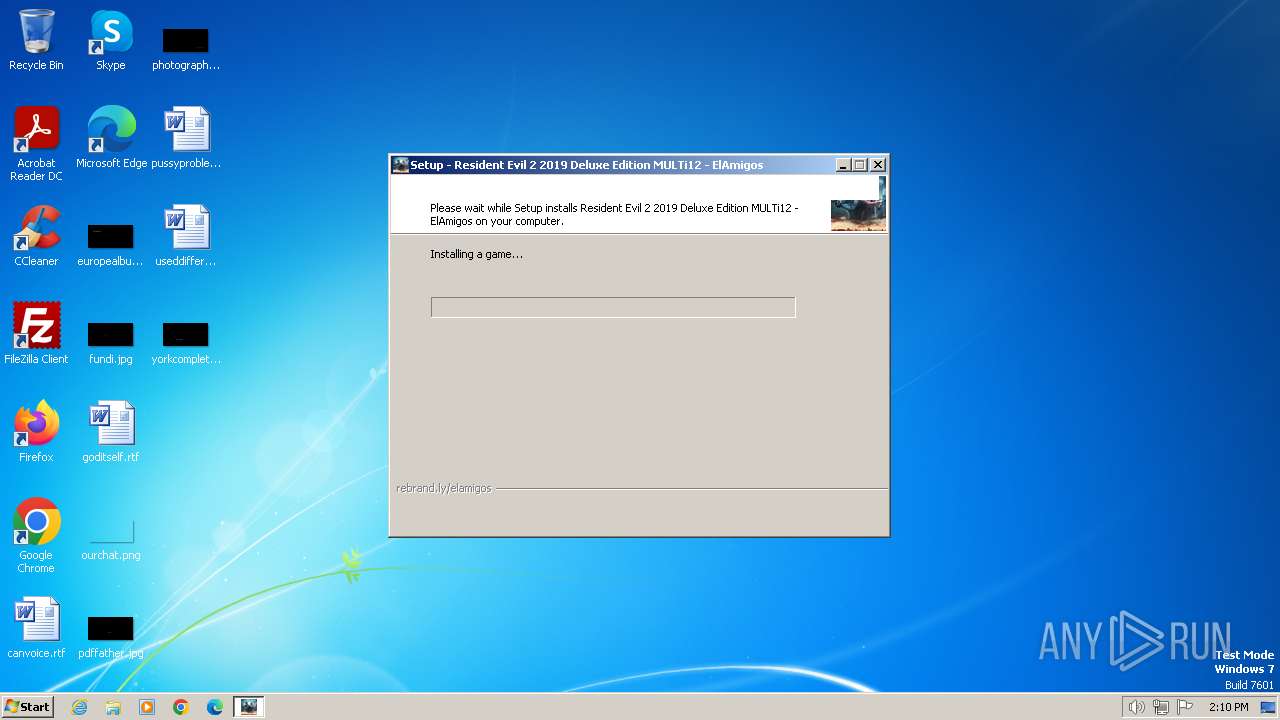The width and height of the screenshot is (1280, 720).
Task: Launch the Skype desktop shortcut
Action: click(x=111, y=40)
